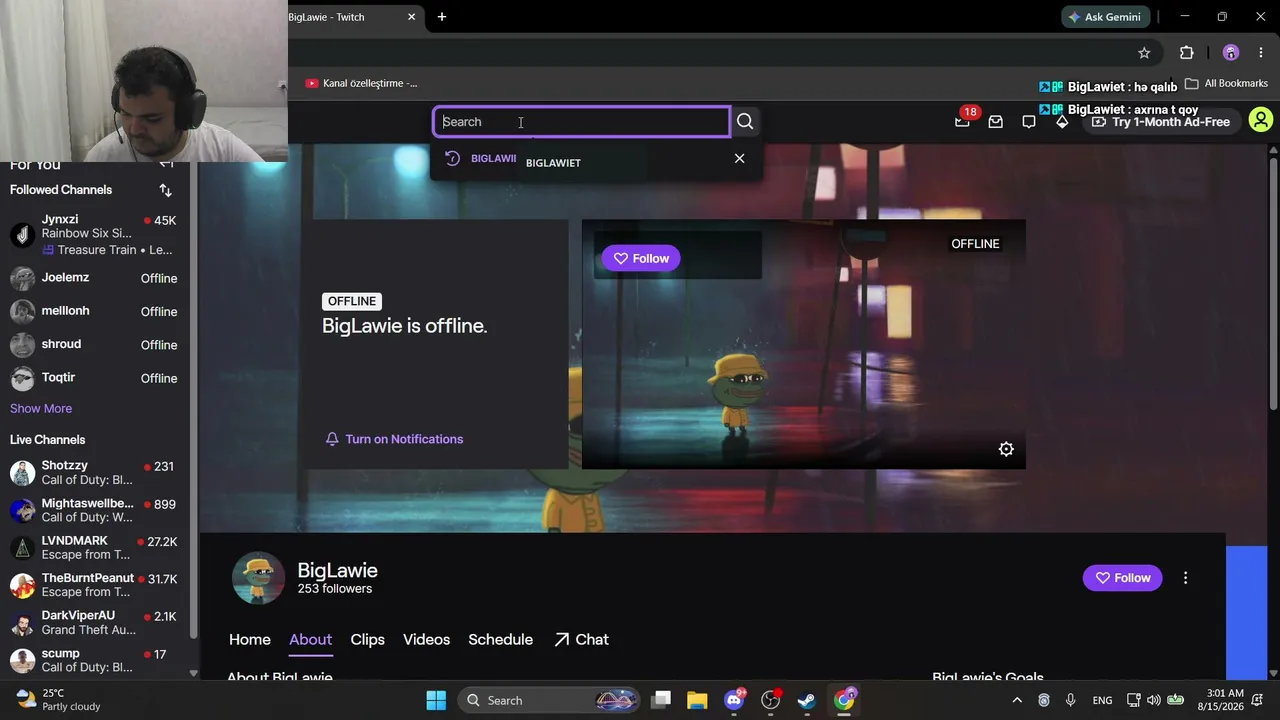The width and height of the screenshot is (1280, 720).
Task: Switch to the Clips tab
Action: click(x=367, y=640)
